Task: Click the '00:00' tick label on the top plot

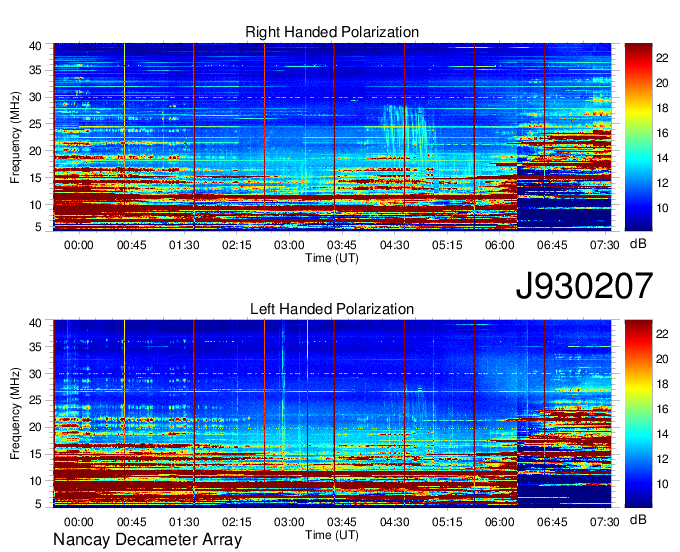Action: [x=78, y=245]
